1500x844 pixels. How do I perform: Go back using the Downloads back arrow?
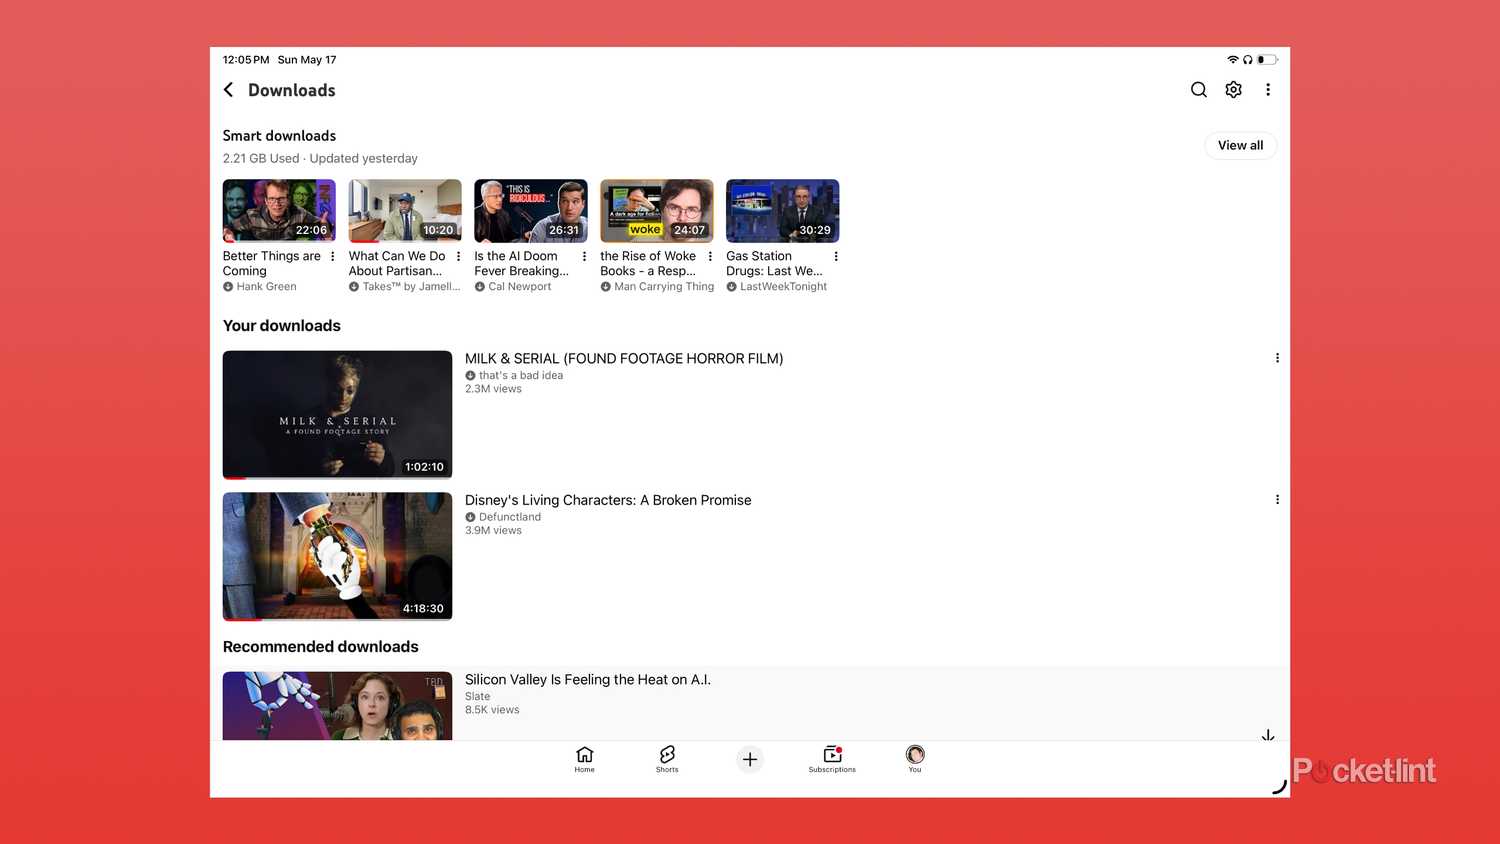[x=228, y=90]
